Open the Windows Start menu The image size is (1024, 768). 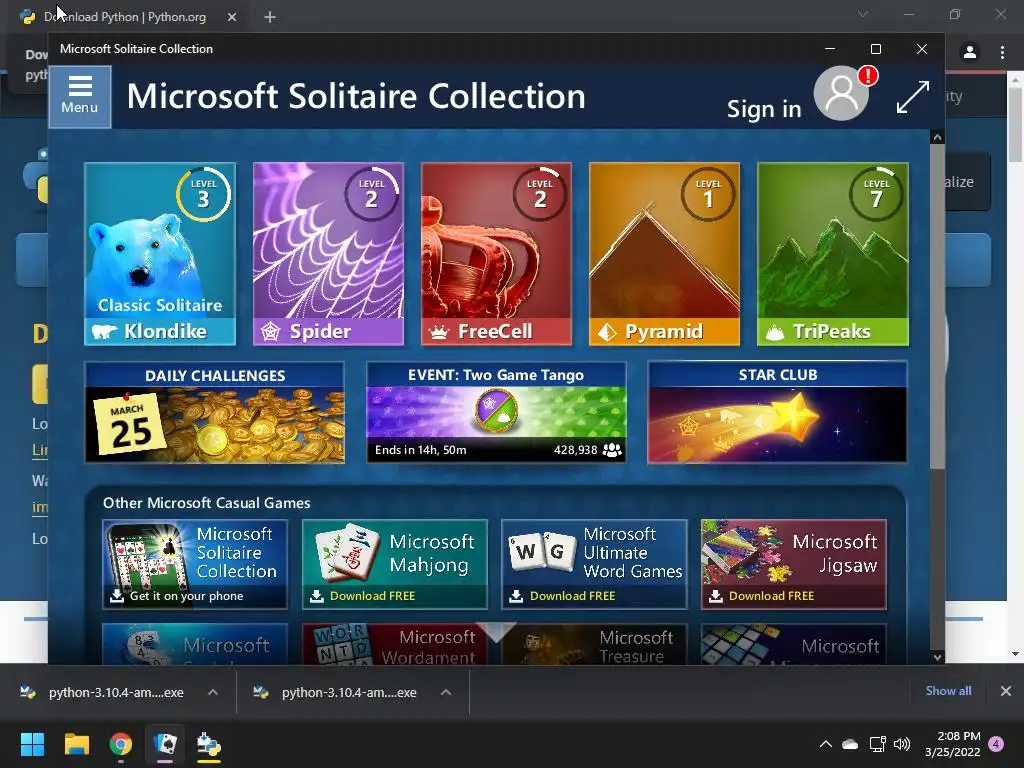[x=32, y=744]
